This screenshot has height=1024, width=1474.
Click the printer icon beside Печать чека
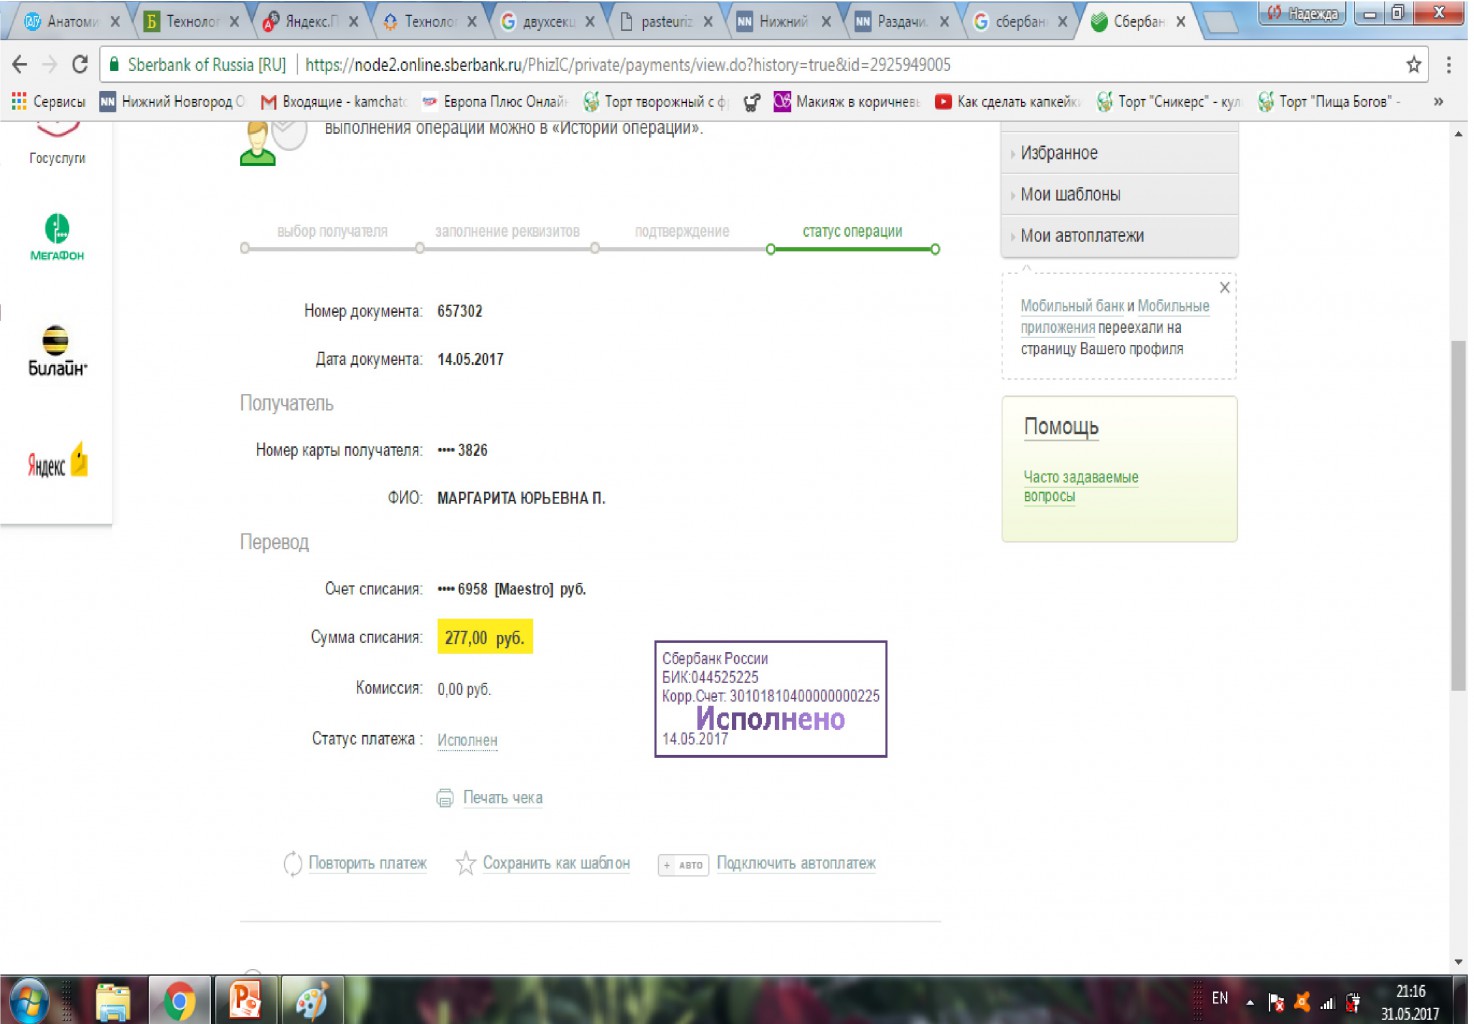tap(445, 798)
